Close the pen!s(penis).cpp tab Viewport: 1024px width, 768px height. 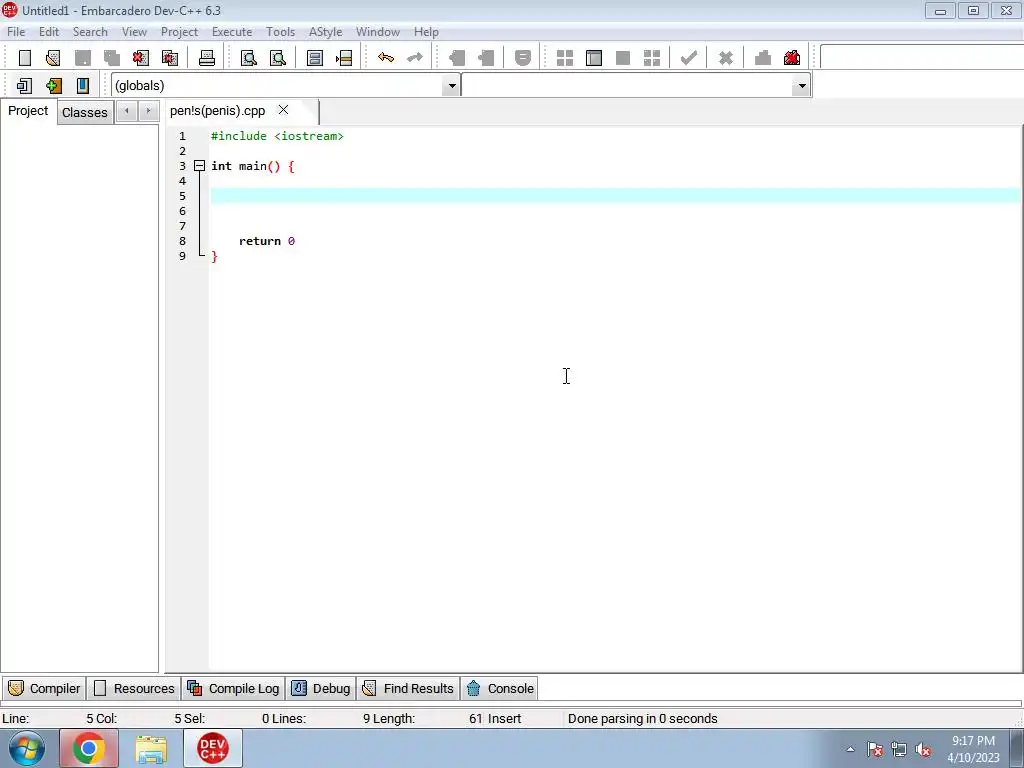click(x=283, y=110)
